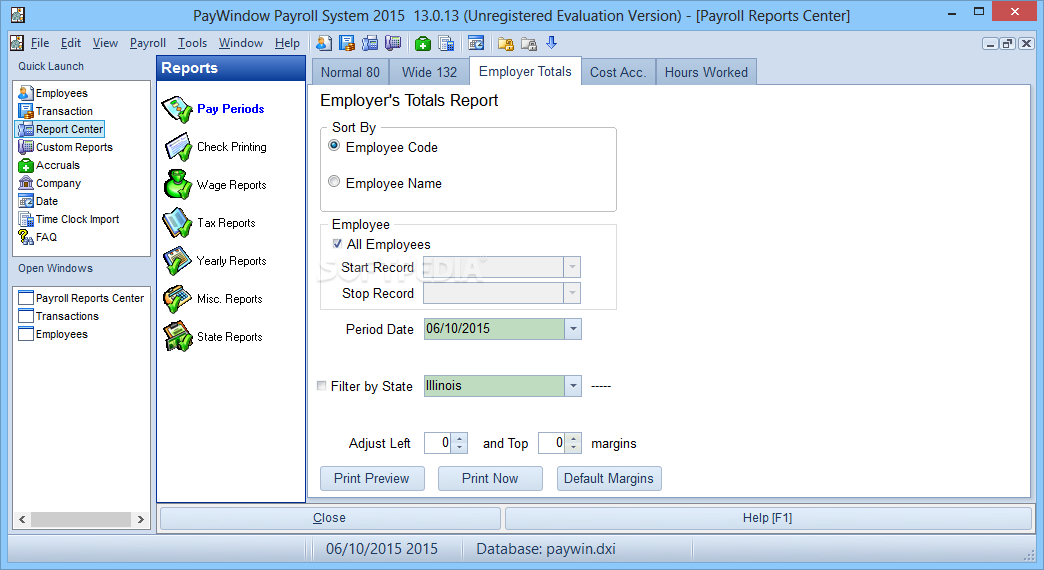Open the Edit menu

pos(71,43)
